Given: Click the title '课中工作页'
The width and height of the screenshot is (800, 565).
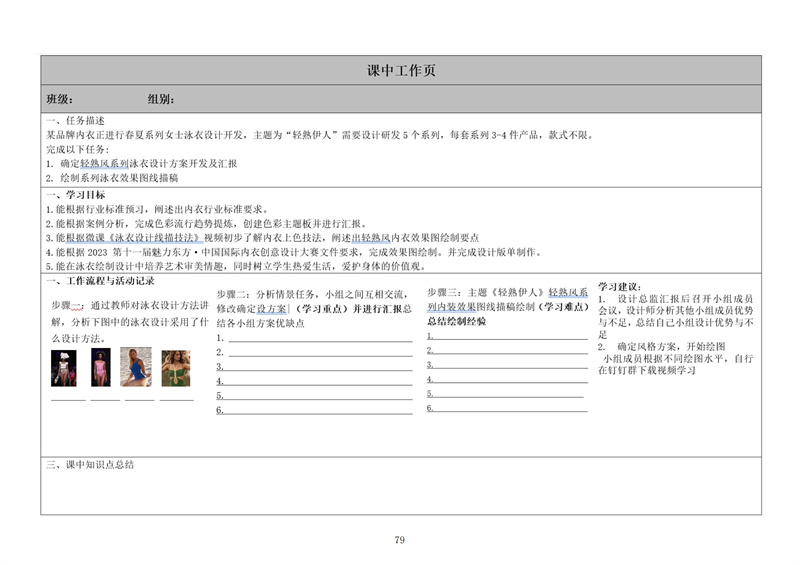Looking at the screenshot, I should [401, 70].
